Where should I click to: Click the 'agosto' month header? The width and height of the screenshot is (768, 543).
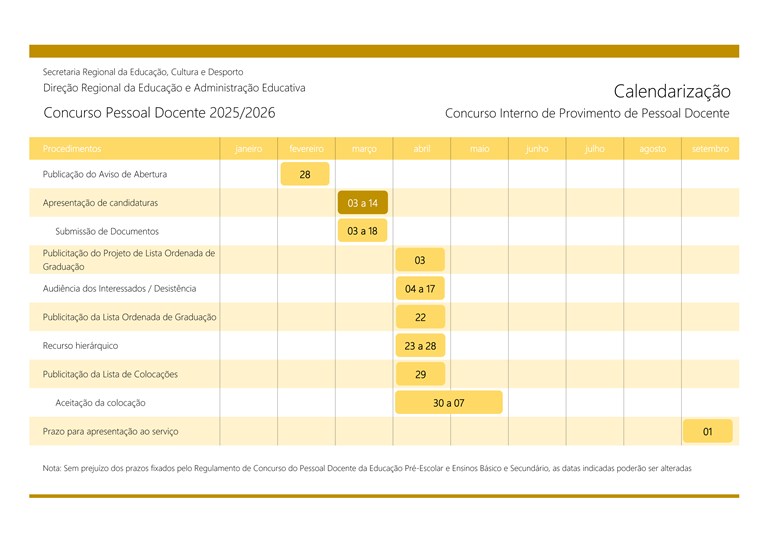pyautogui.click(x=652, y=149)
